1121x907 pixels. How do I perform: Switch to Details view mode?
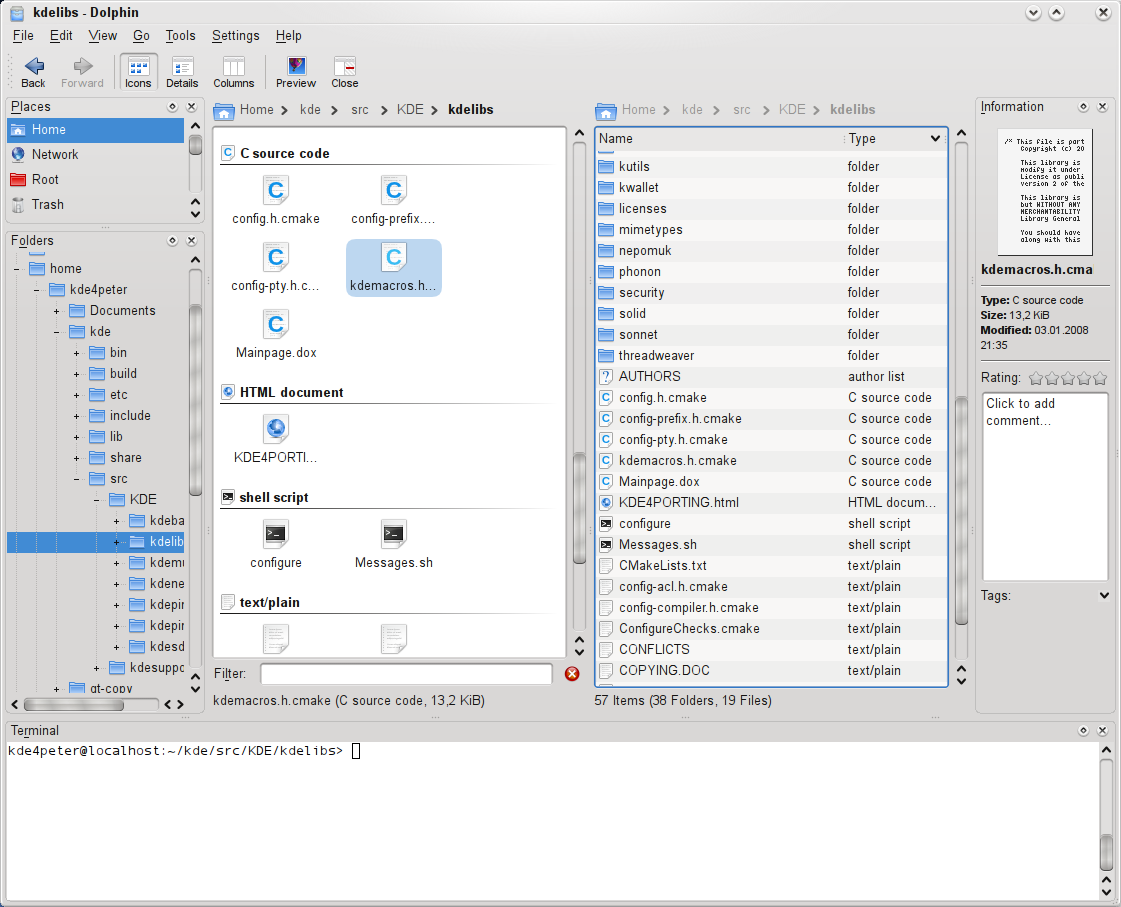tap(182, 72)
